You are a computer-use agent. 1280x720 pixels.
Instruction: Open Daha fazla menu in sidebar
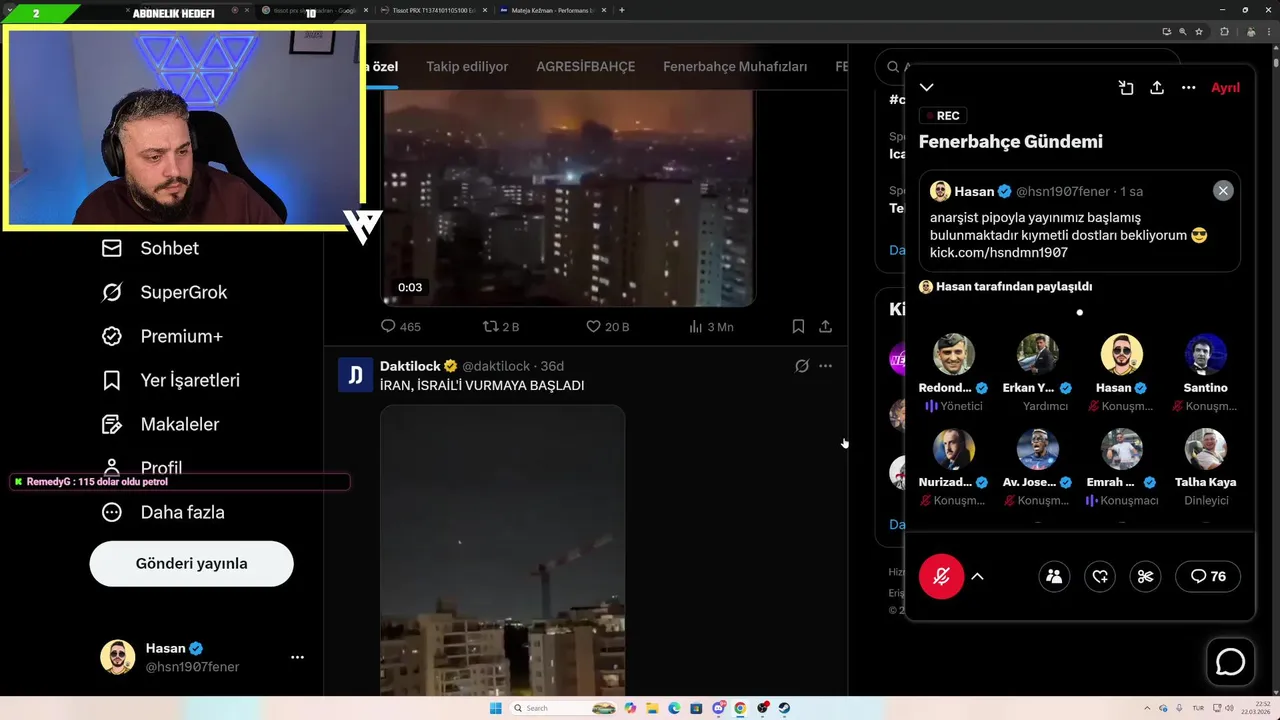162,512
